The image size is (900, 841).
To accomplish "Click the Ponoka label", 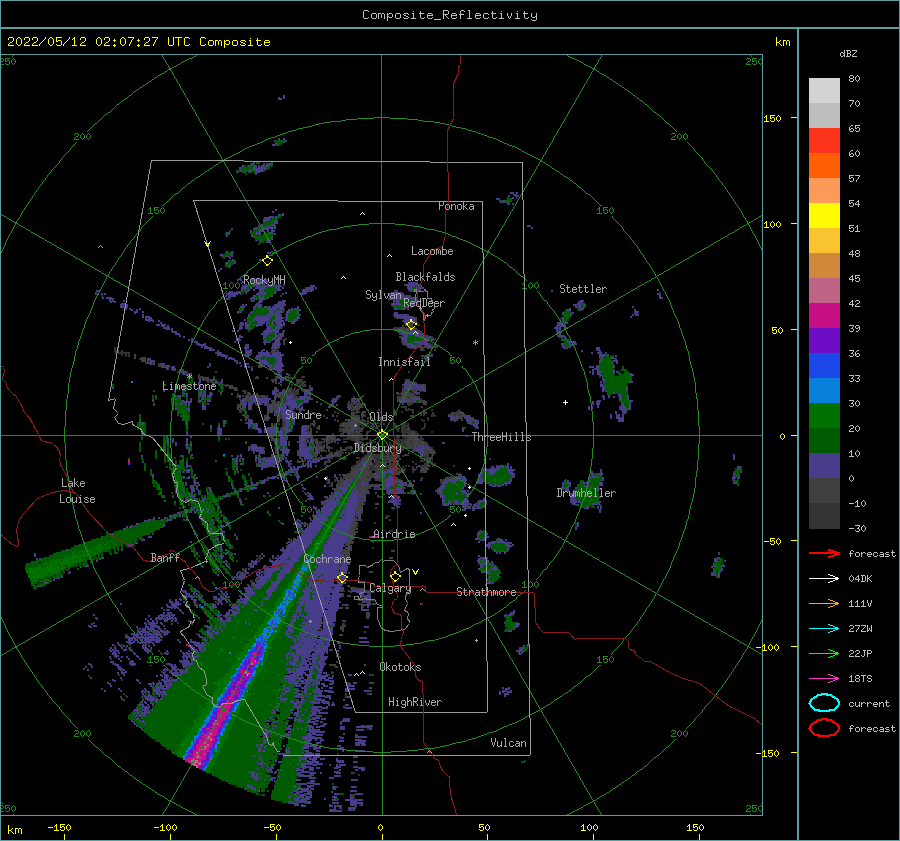I will point(456,206).
